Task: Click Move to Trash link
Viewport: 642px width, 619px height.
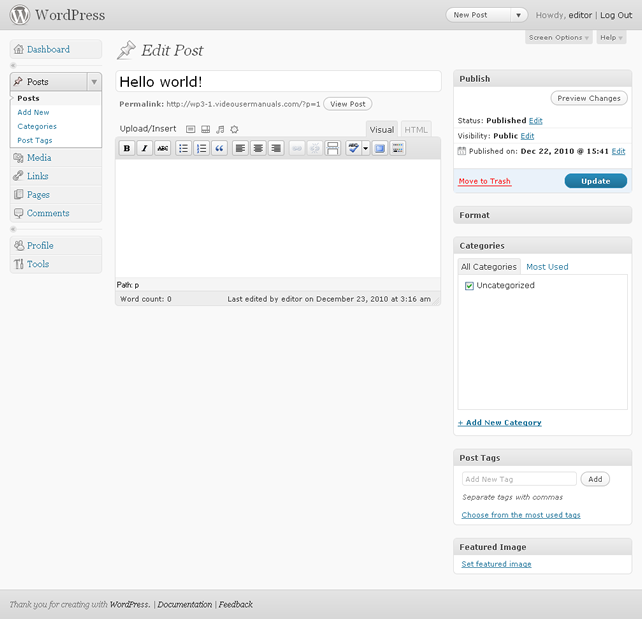Action: tap(484, 181)
